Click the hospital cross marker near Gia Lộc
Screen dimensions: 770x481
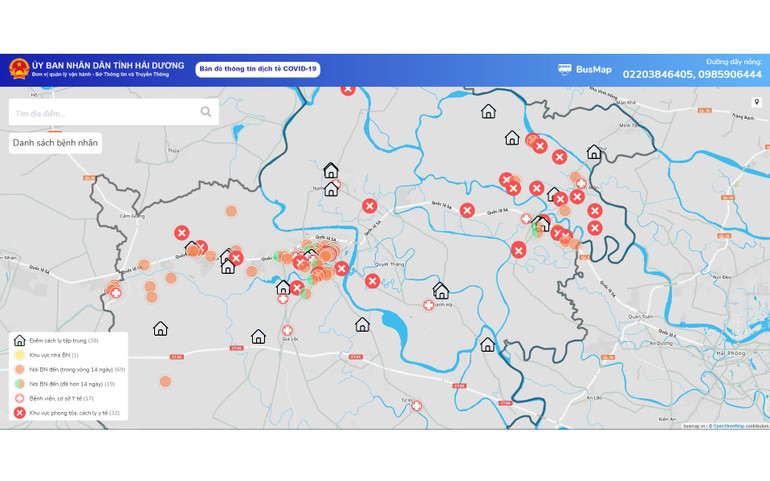click(287, 331)
